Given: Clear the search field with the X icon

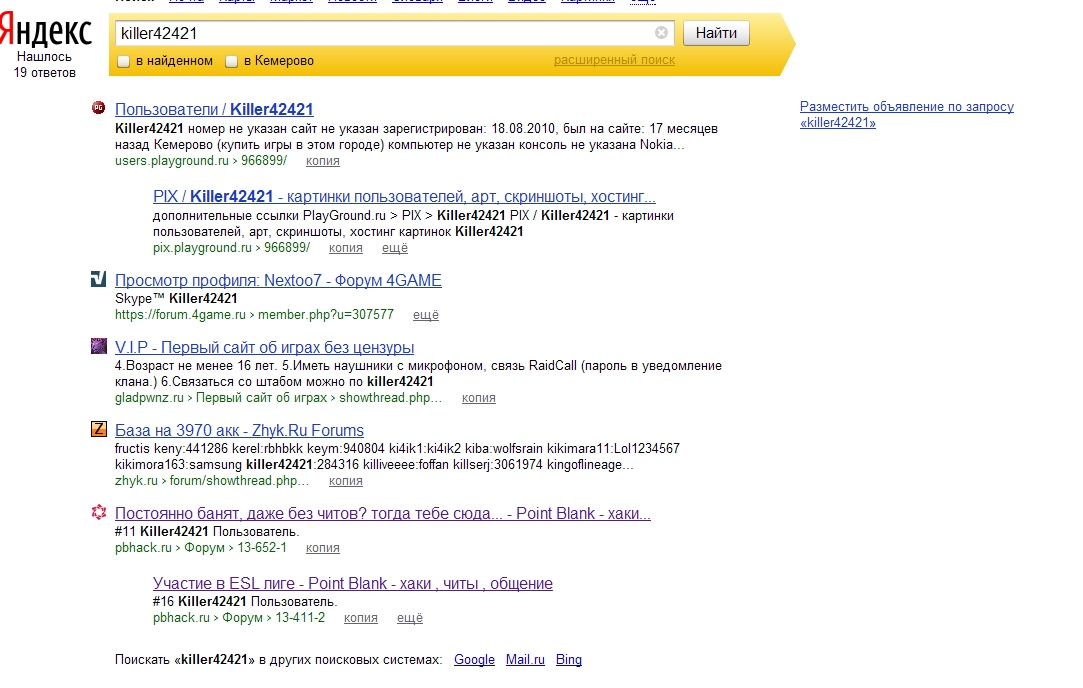Looking at the screenshot, I should coord(661,33).
